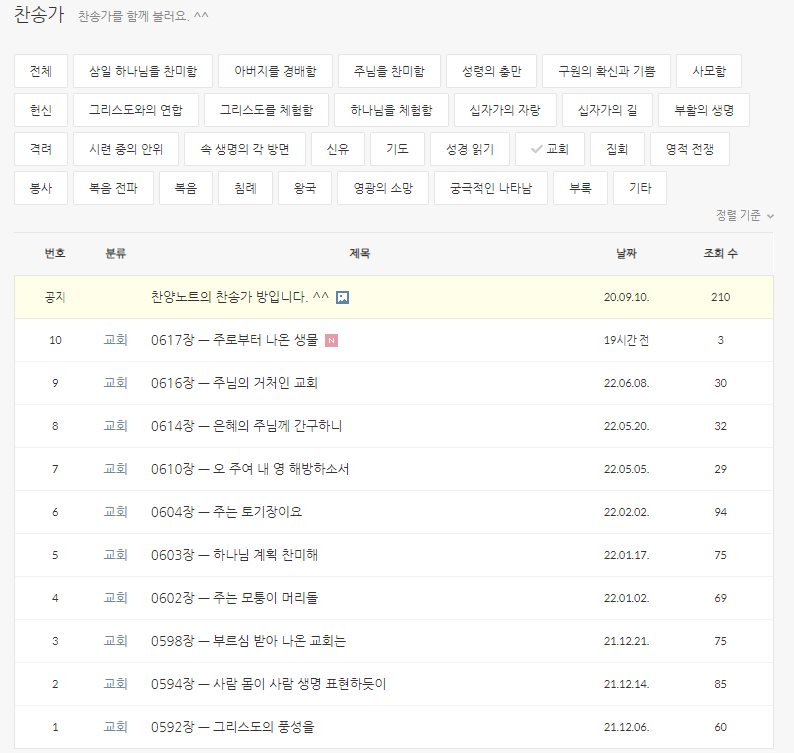Click the 교회 category label in row 9
The width and height of the screenshot is (794, 753).
(116, 383)
